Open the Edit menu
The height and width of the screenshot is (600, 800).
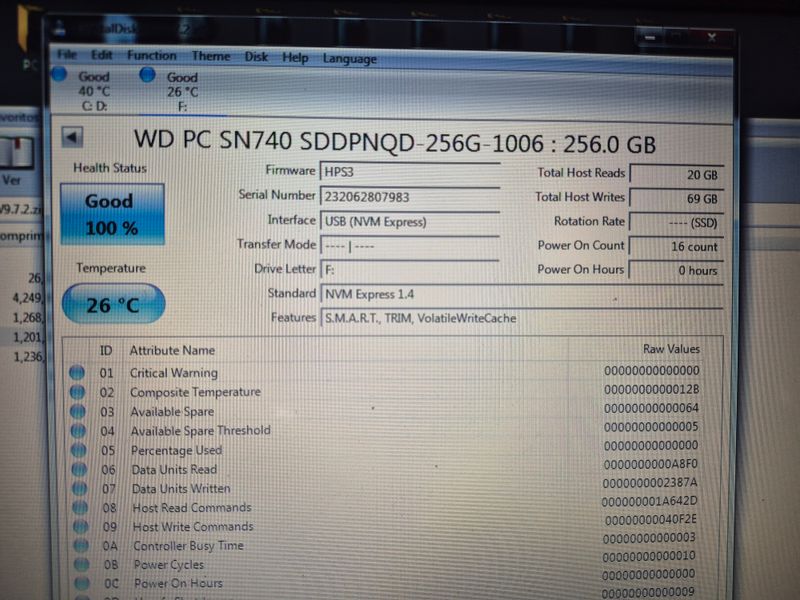[102, 55]
